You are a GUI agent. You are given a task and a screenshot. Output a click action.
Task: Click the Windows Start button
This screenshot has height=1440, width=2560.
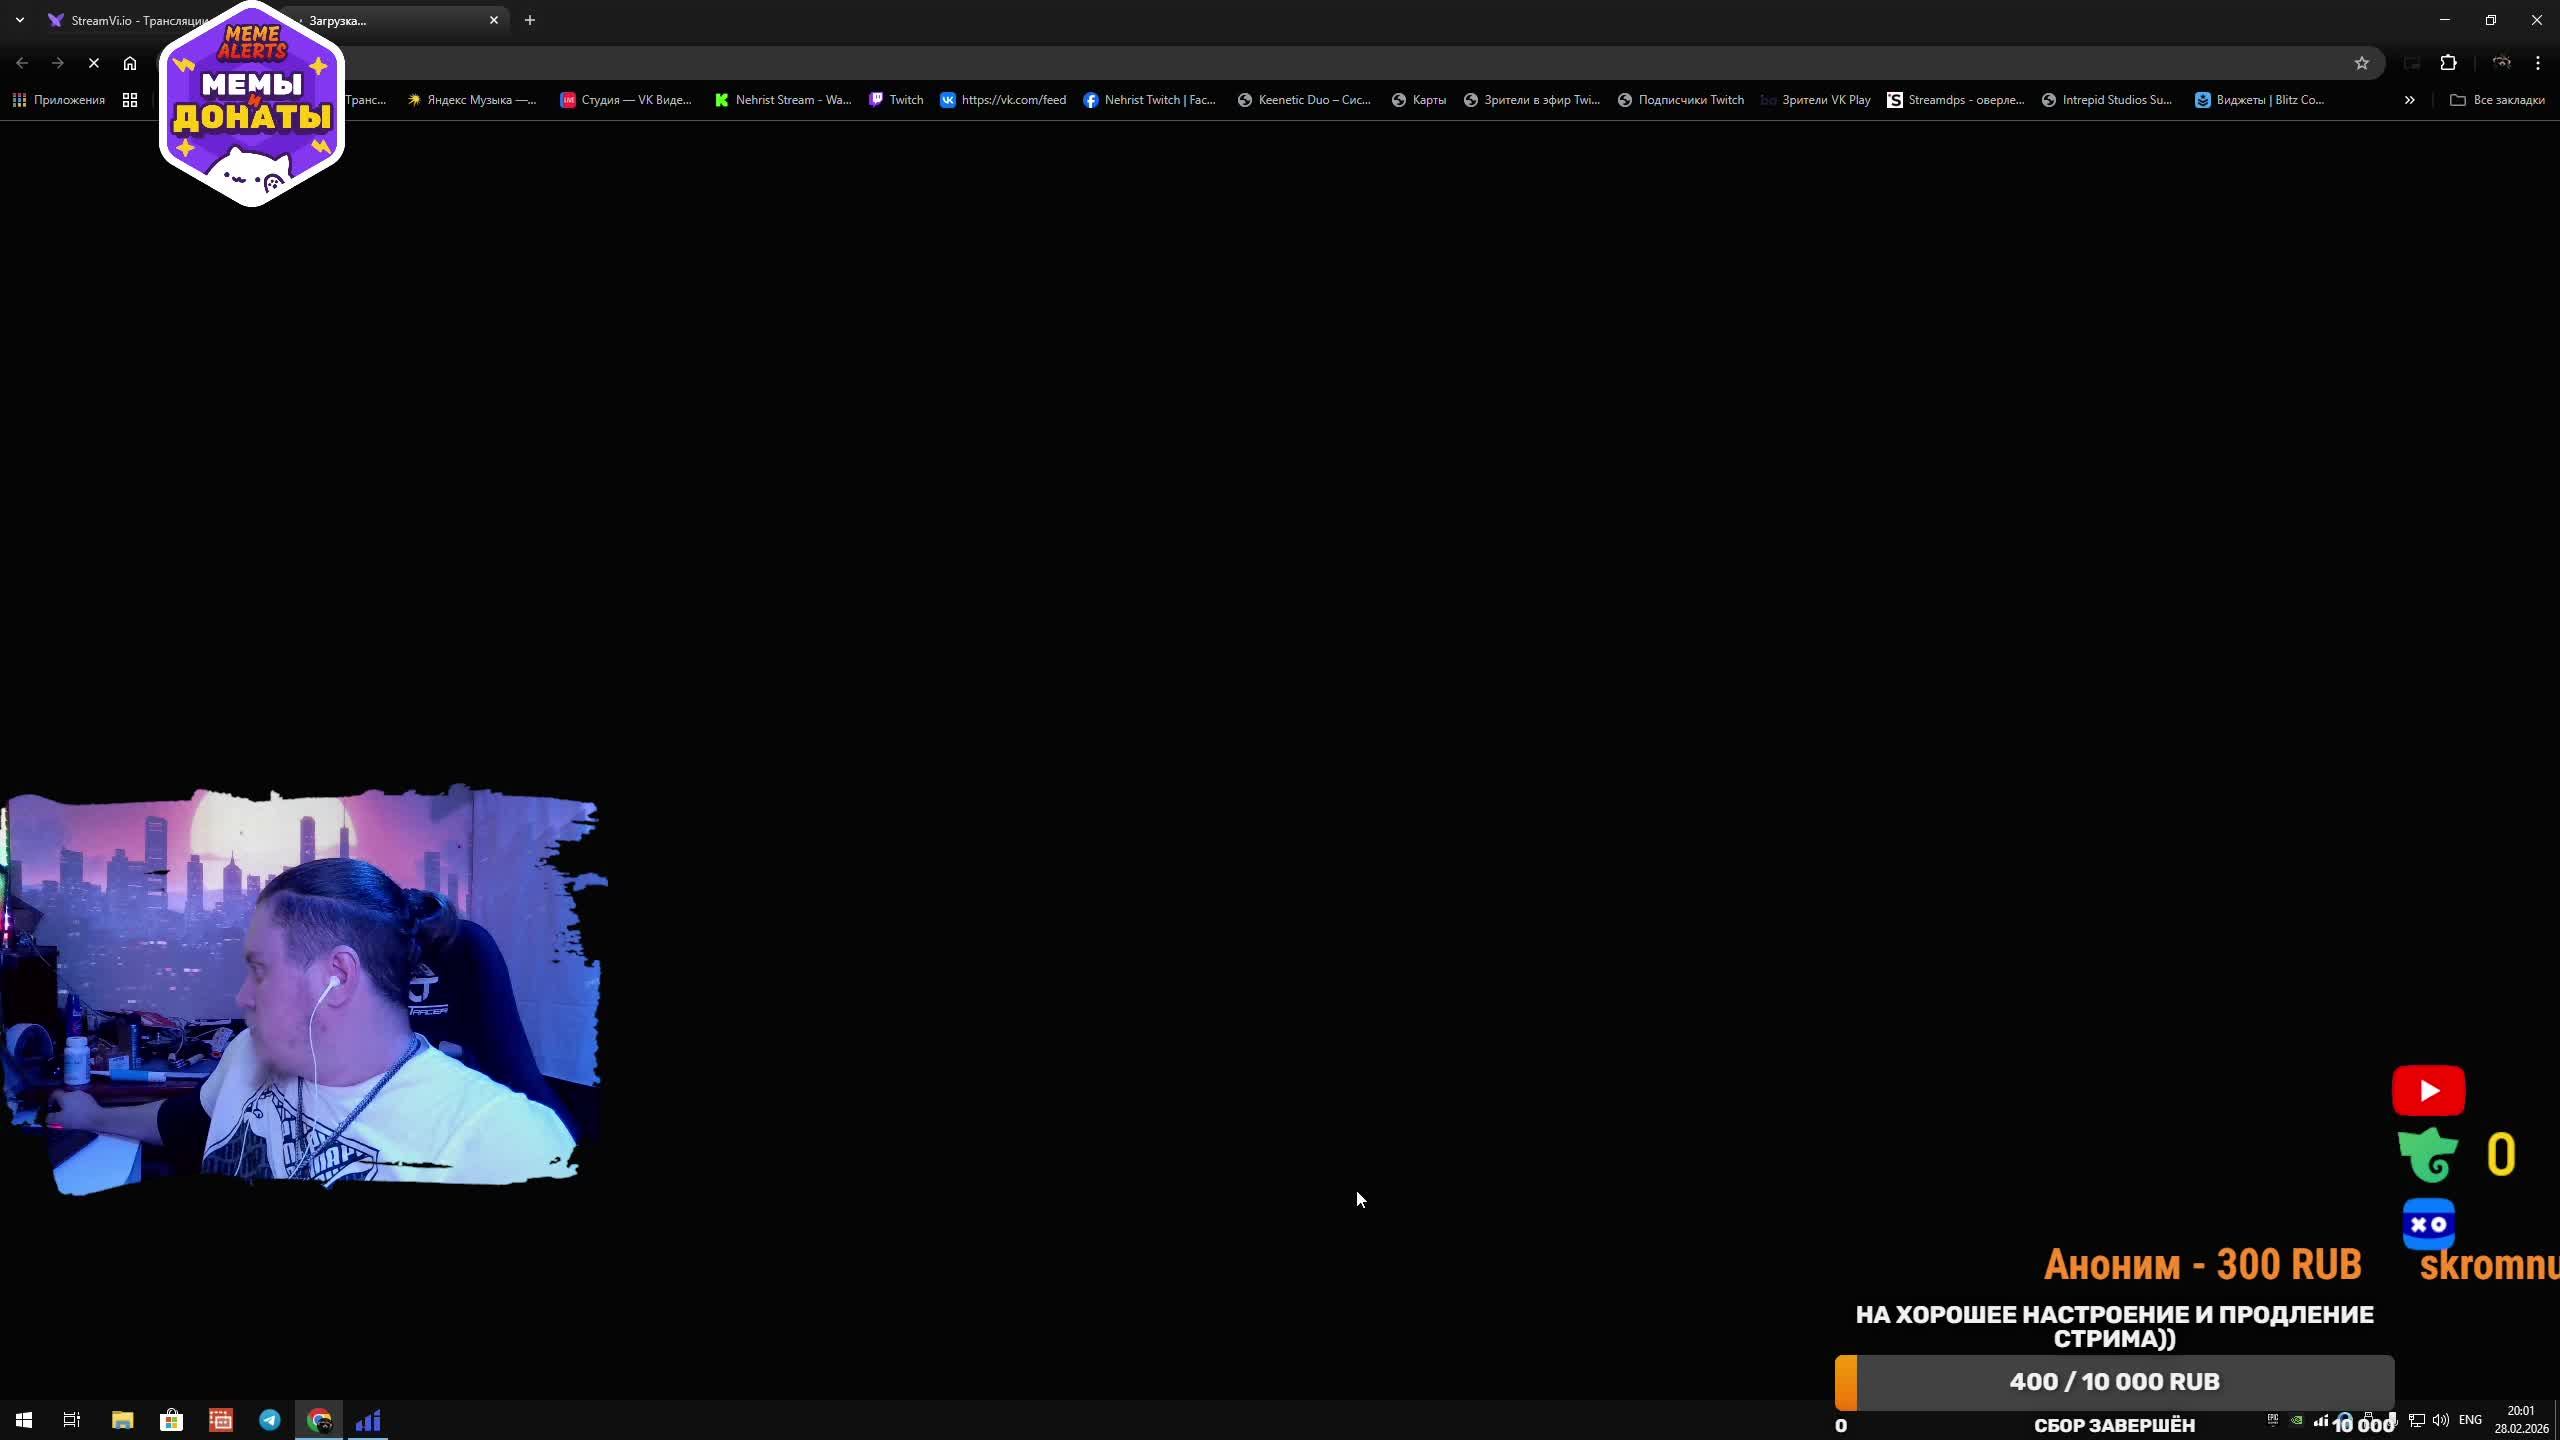(24, 1420)
